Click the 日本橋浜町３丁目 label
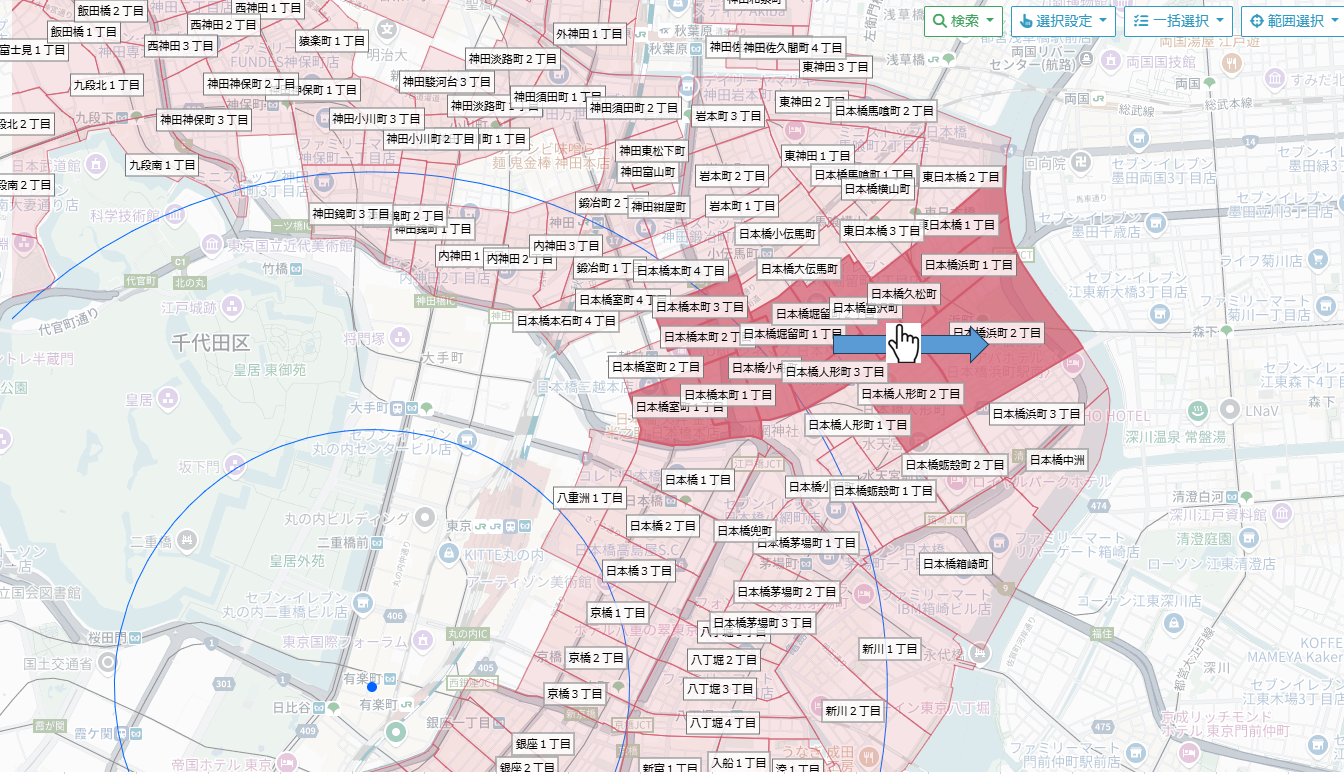The image size is (1344, 774). (1036, 413)
